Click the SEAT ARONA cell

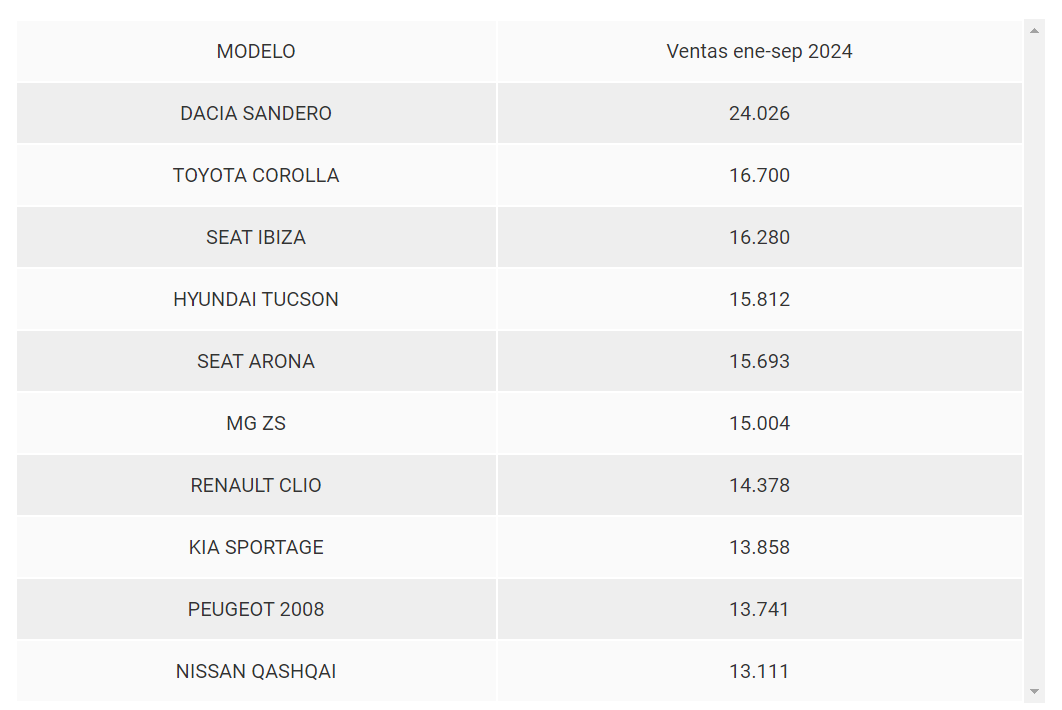point(256,361)
